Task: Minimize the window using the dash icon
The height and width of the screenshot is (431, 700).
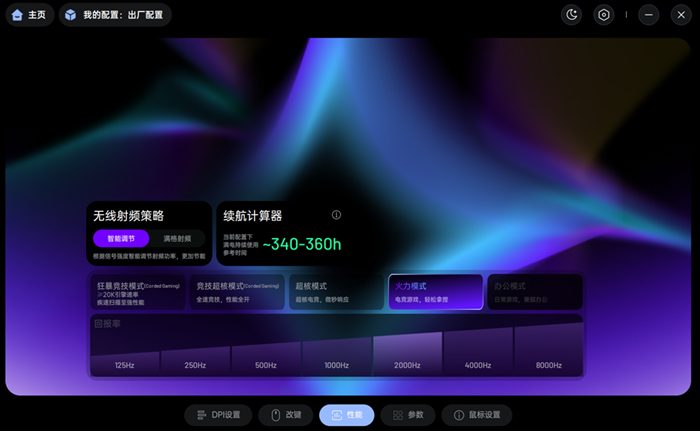Action: 649,15
